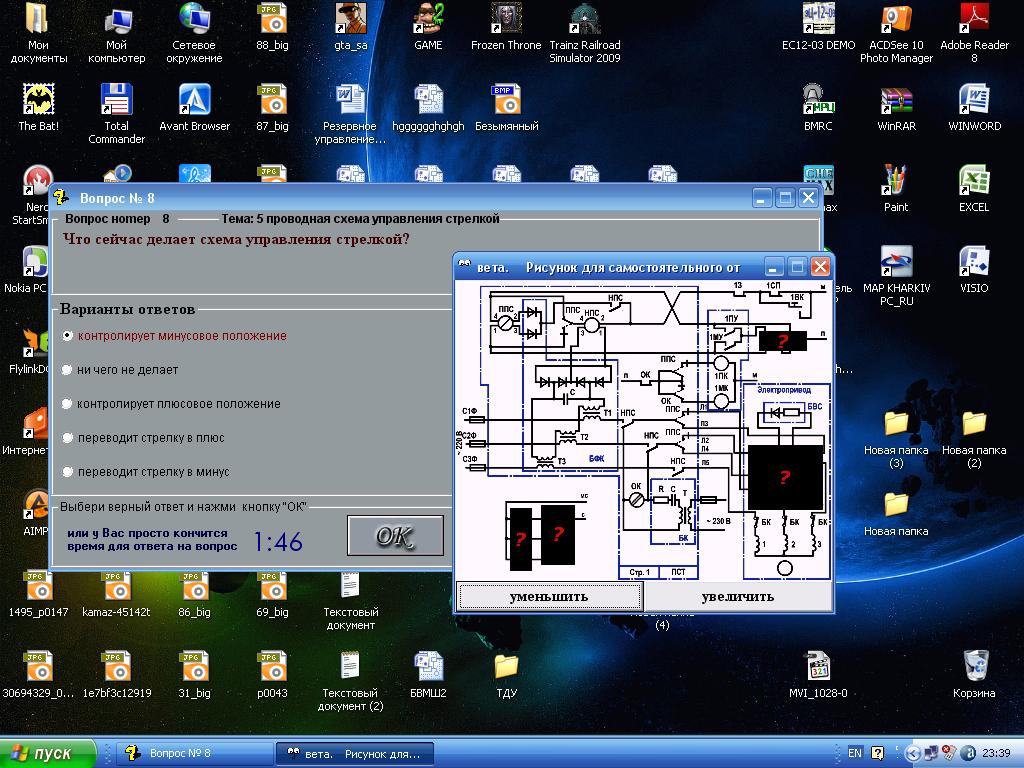Open The Bat! desktop icon

point(39,100)
